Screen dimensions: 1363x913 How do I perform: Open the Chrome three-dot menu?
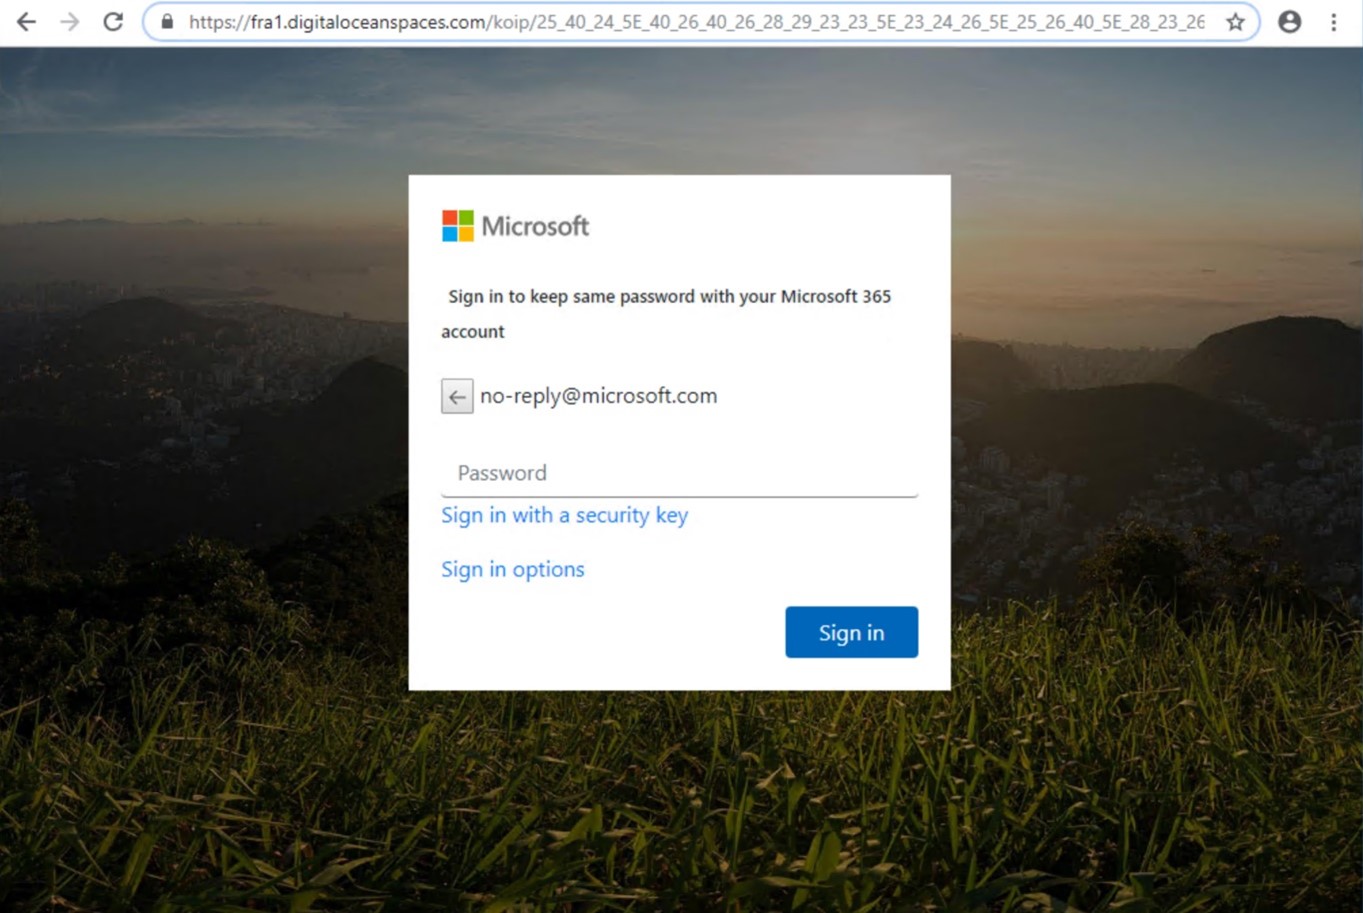1334,21
